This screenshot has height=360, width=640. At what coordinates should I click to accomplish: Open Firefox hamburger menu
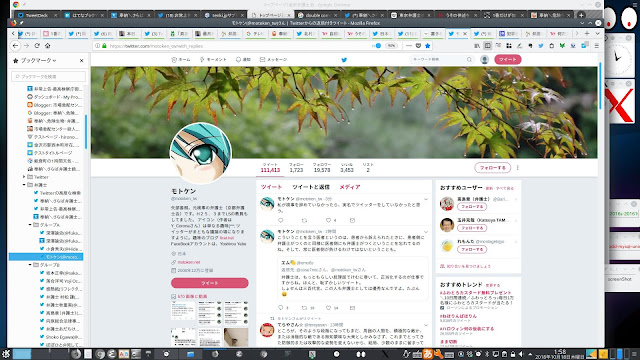click(x=597, y=46)
